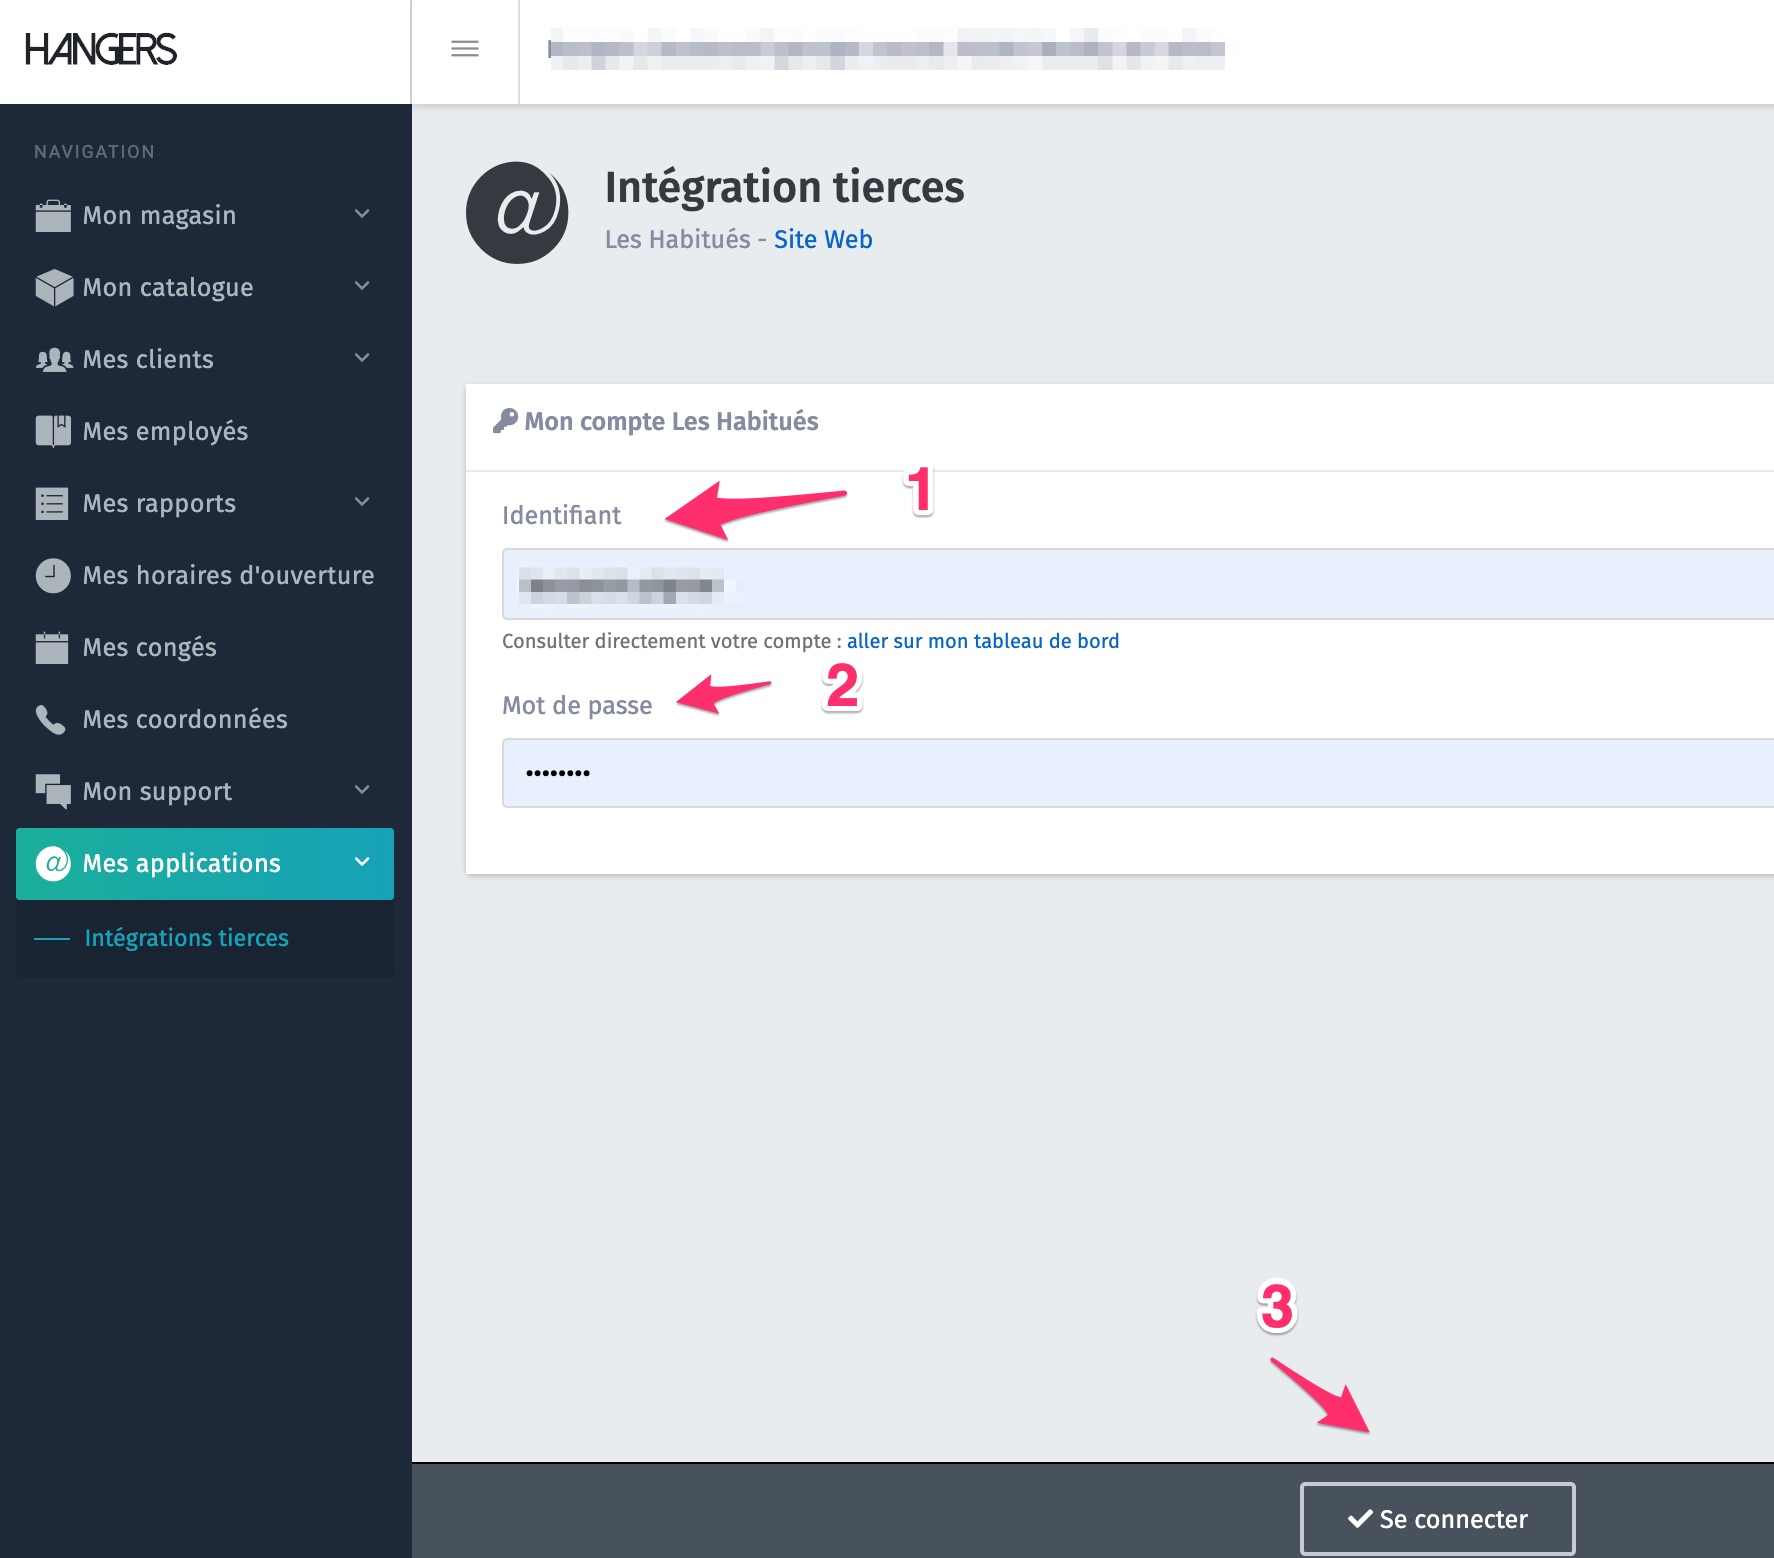This screenshot has width=1774, height=1558.
Task: Click the Se connecter button
Action: tap(1438, 1519)
